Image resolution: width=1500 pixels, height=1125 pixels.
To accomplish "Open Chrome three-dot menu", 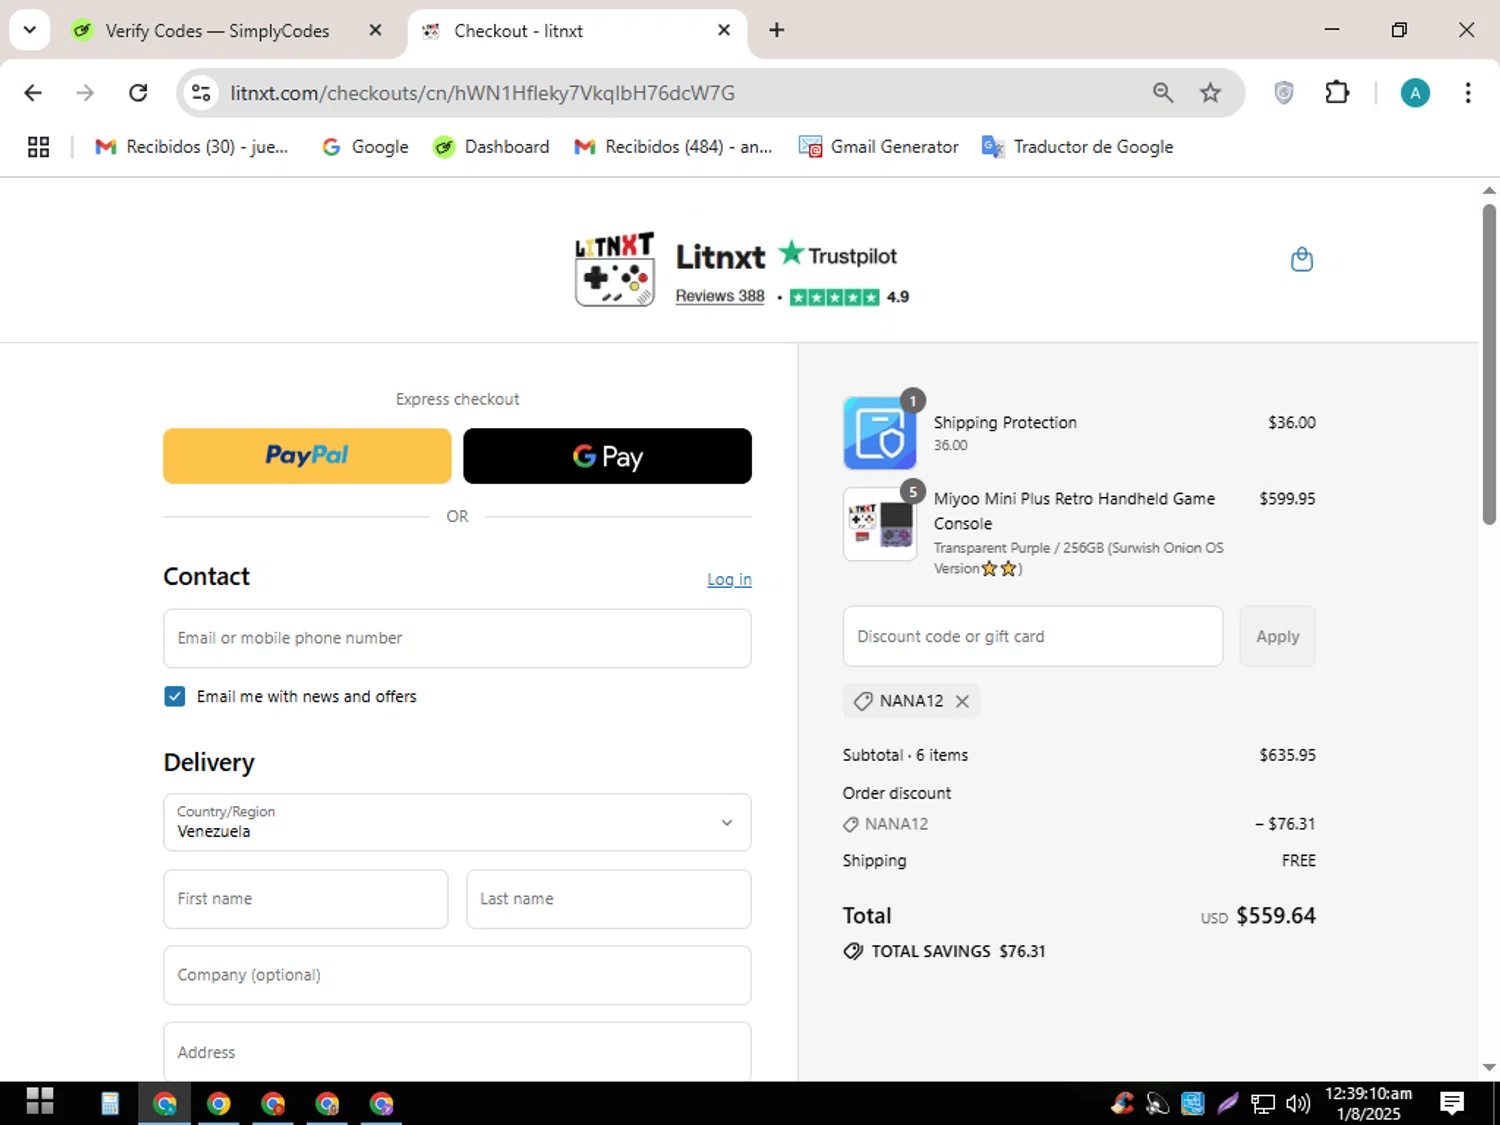I will (1467, 93).
